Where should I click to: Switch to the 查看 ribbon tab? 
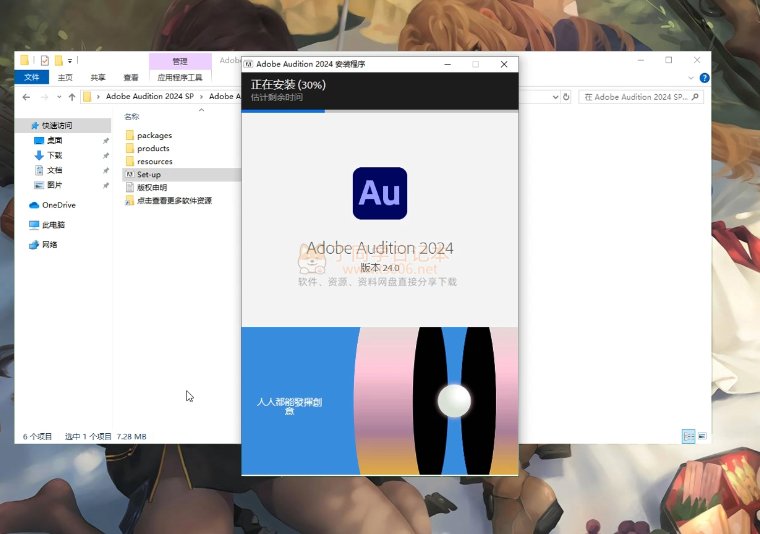click(x=131, y=78)
